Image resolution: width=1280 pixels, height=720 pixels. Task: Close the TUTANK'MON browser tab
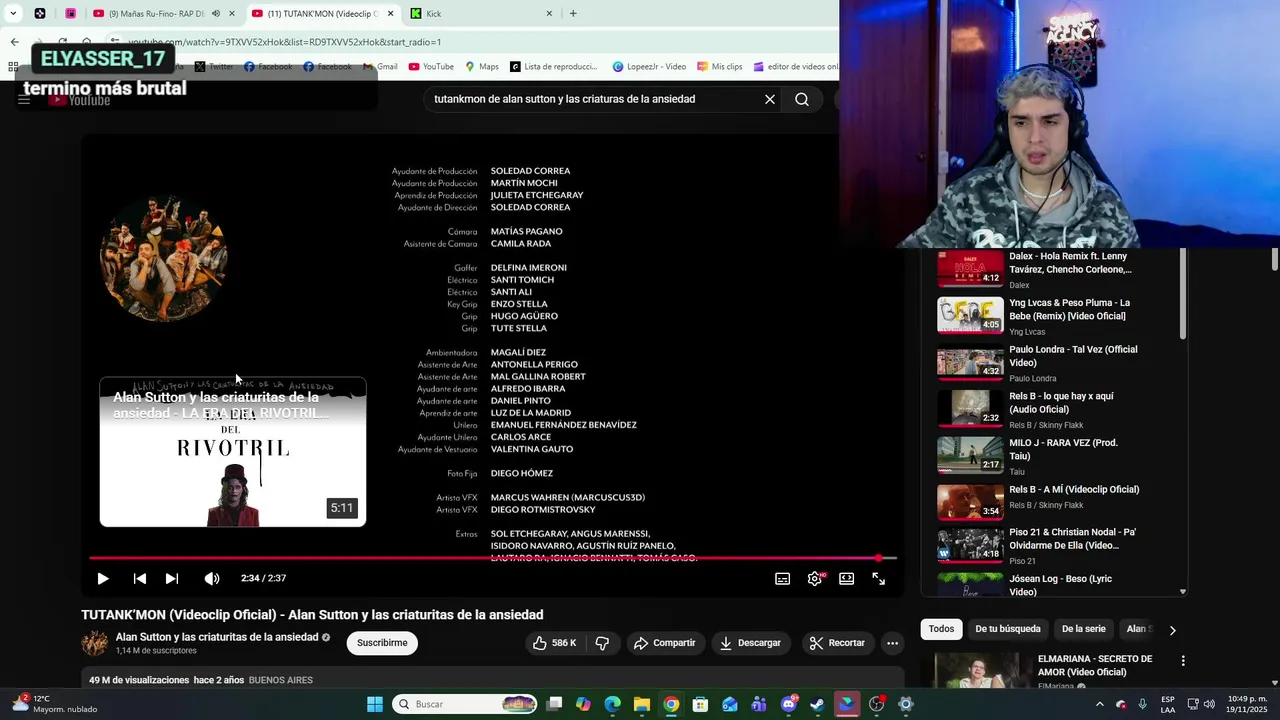pos(390,14)
